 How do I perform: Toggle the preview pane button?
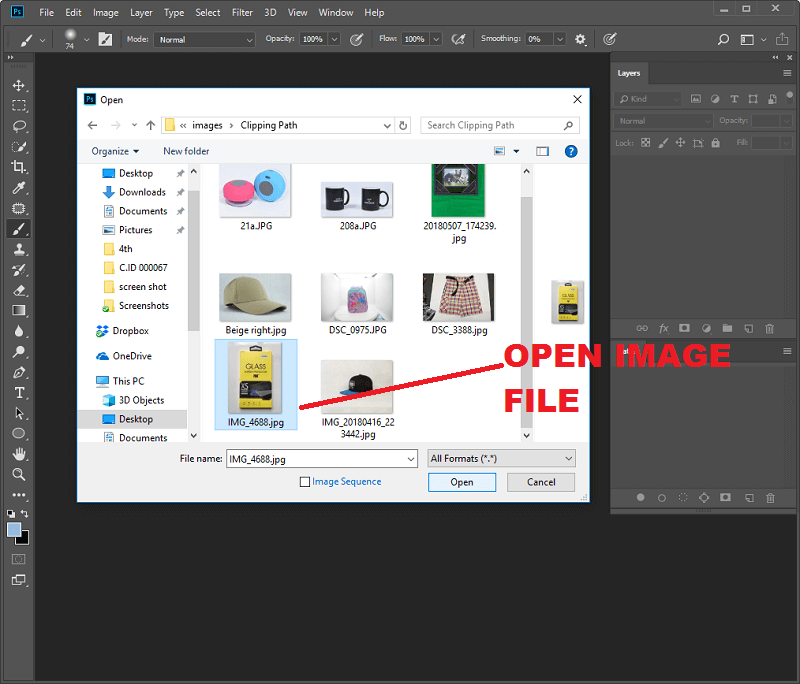pyautogui.click(x=542, y=151)
